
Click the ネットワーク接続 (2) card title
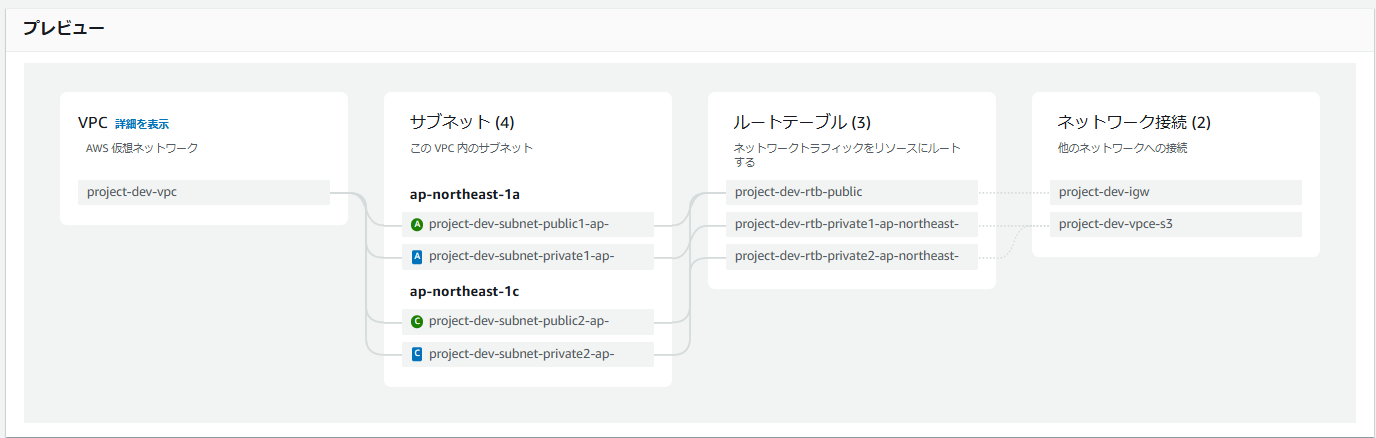click(1134, 123)
